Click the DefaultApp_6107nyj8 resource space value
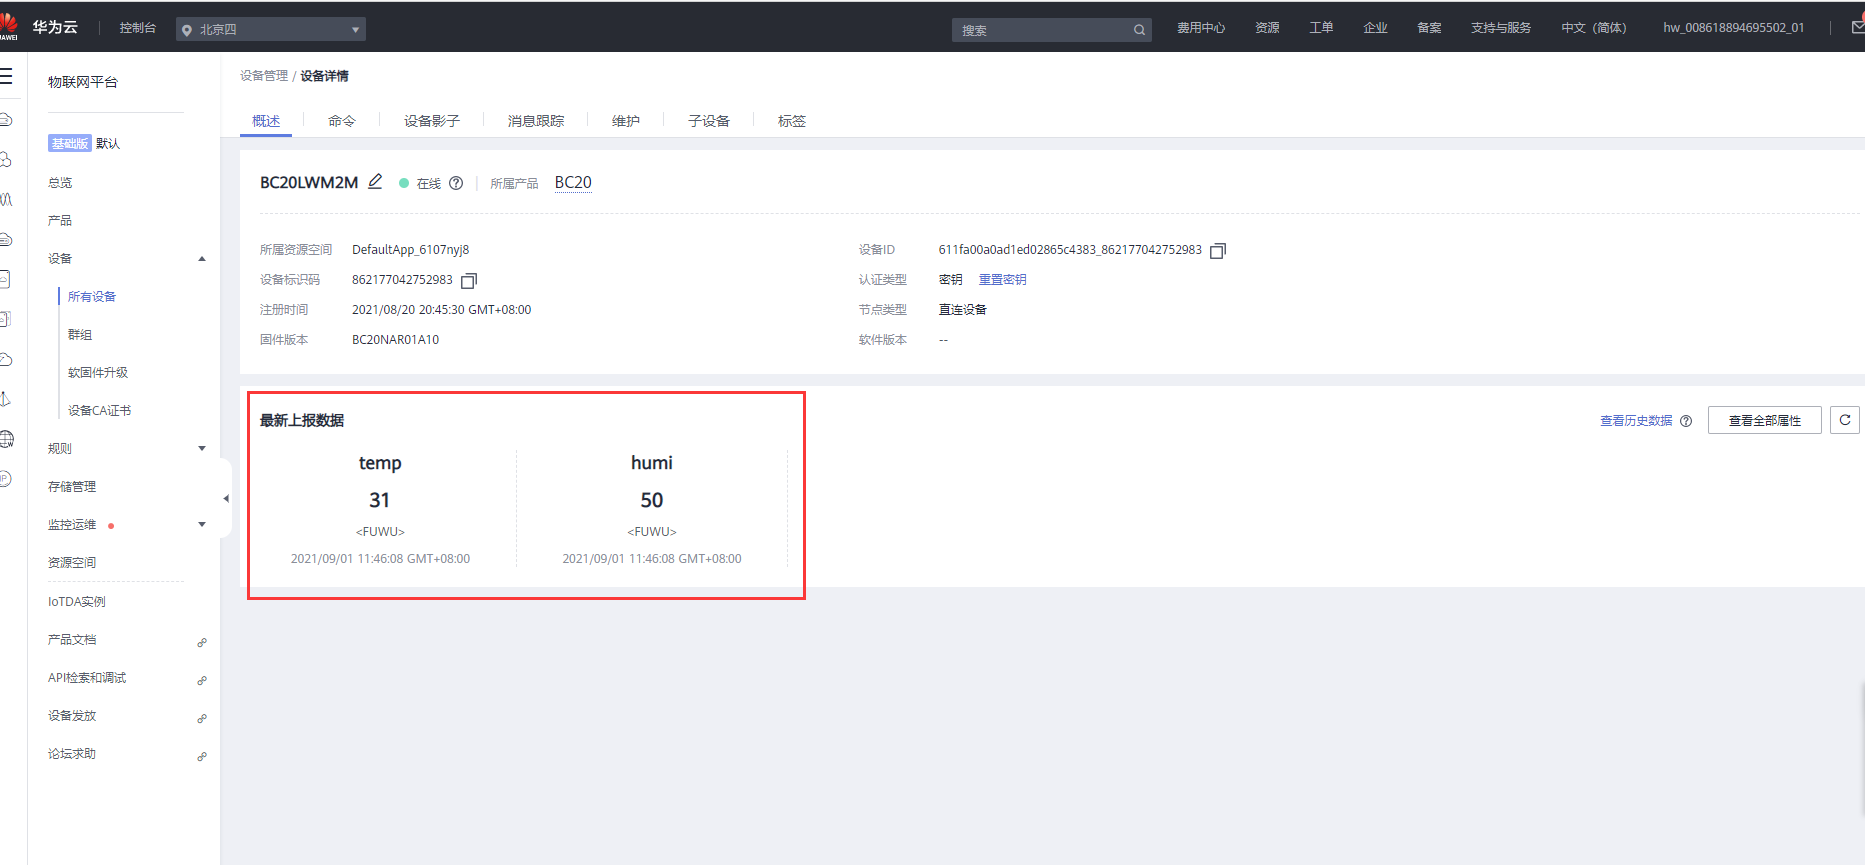This screenshot has width=1865, height=865. click(x=411, y=250)
